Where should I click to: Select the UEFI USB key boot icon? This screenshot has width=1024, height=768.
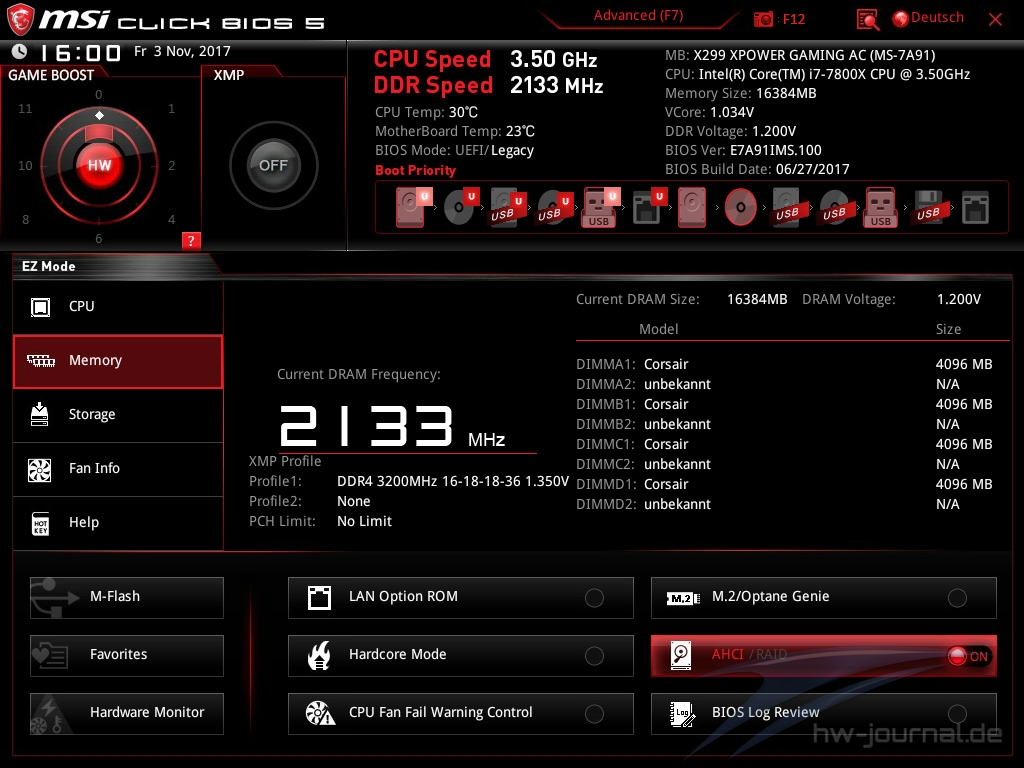coord(601,207)
